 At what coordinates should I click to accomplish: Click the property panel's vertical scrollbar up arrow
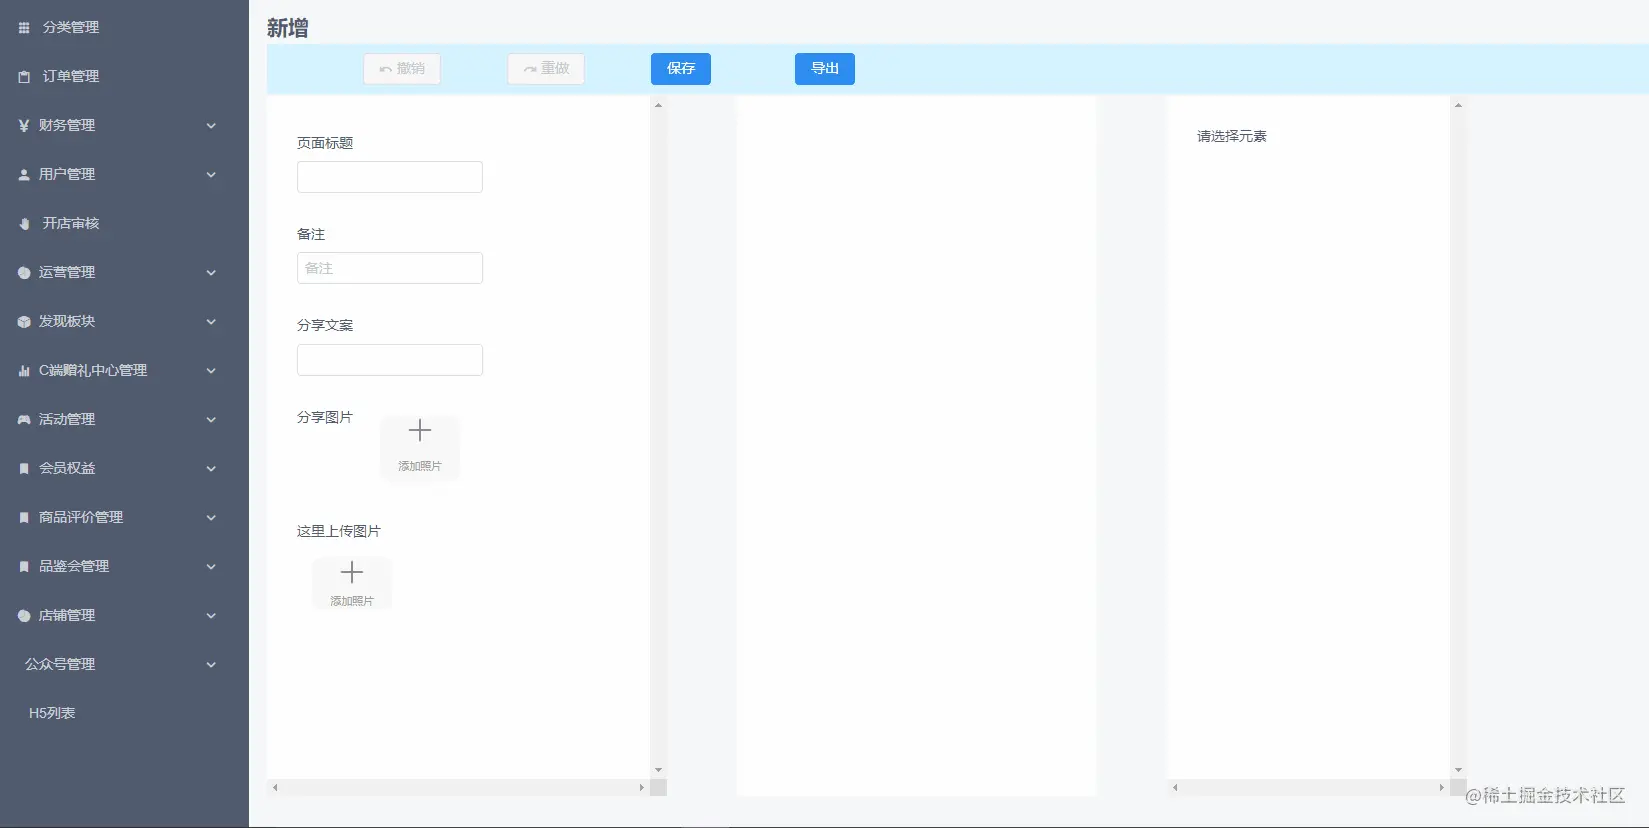(x=1458, y=105)
